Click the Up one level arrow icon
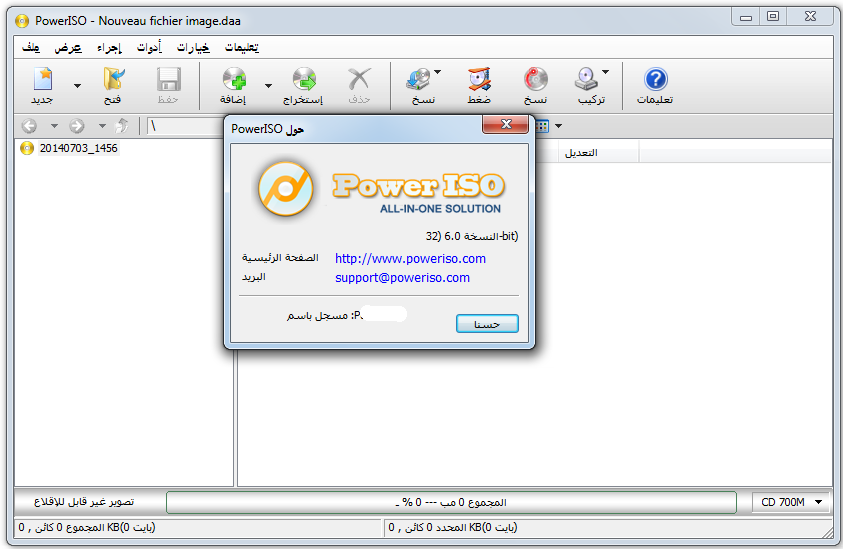 click(x=122, y=126)
